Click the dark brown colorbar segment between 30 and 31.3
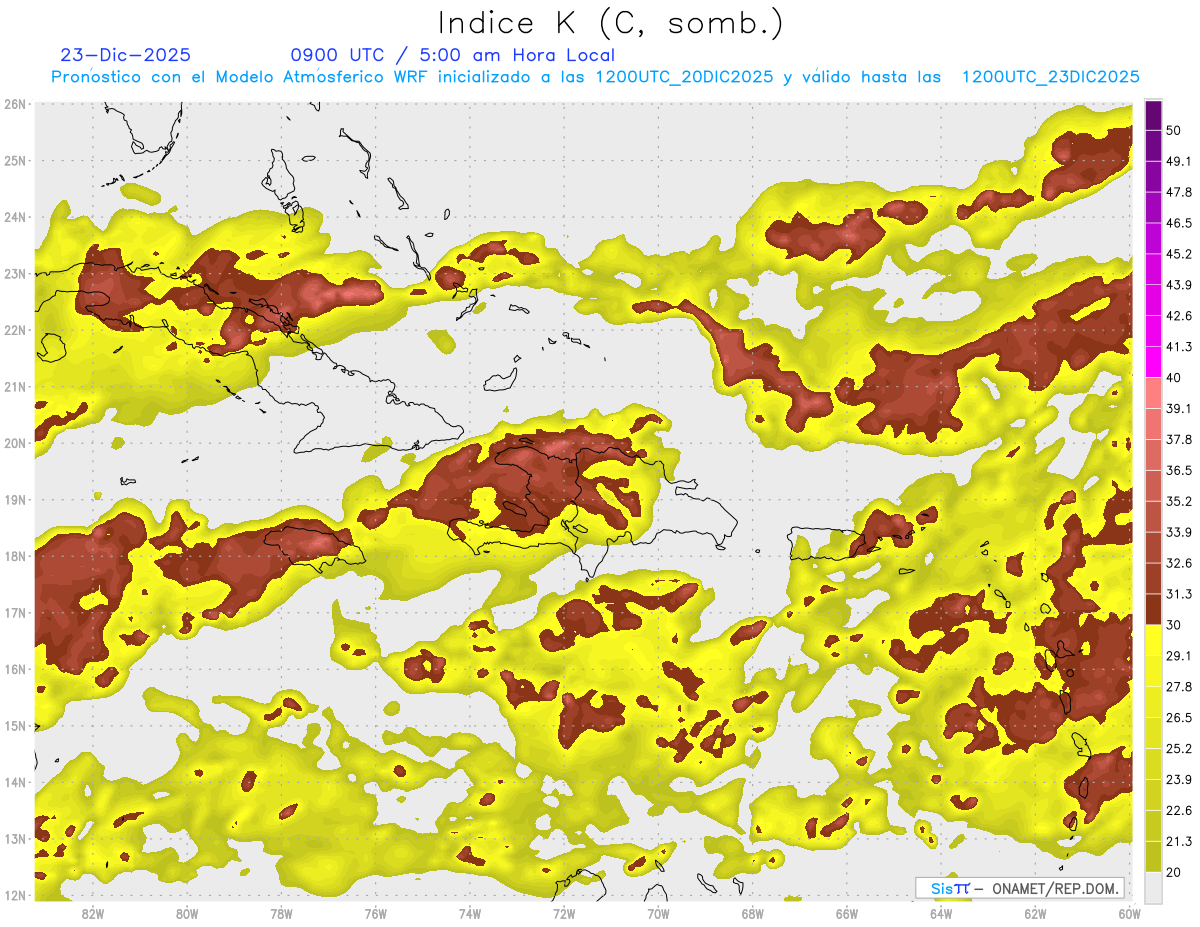Viewport: 1200px width, 927px height. pyautogui.click(x=1153, y=609)
